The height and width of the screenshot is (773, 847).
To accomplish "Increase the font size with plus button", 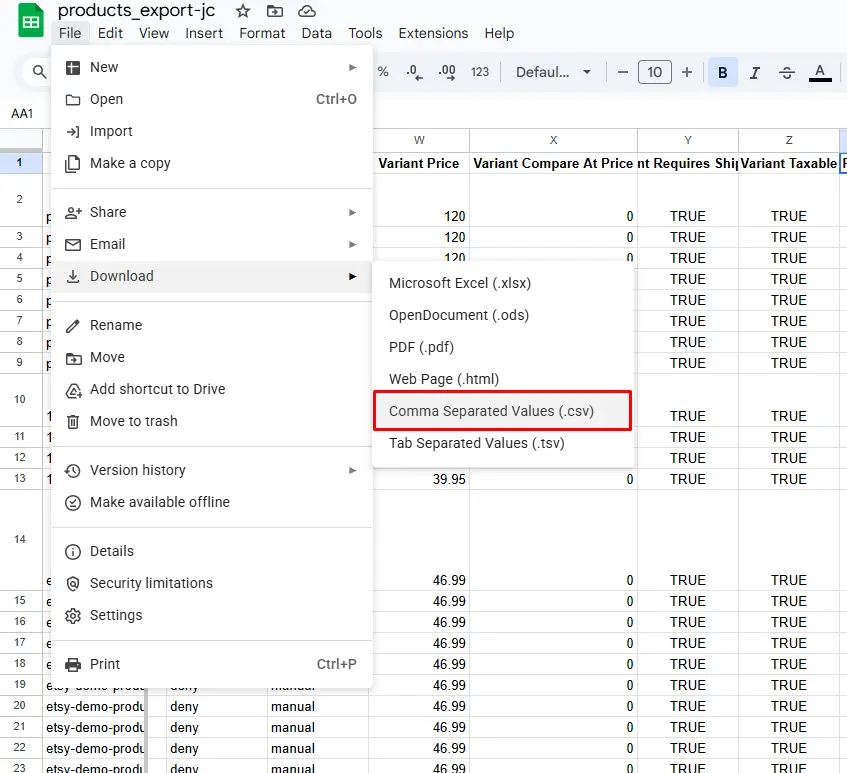I will point(687,72).
